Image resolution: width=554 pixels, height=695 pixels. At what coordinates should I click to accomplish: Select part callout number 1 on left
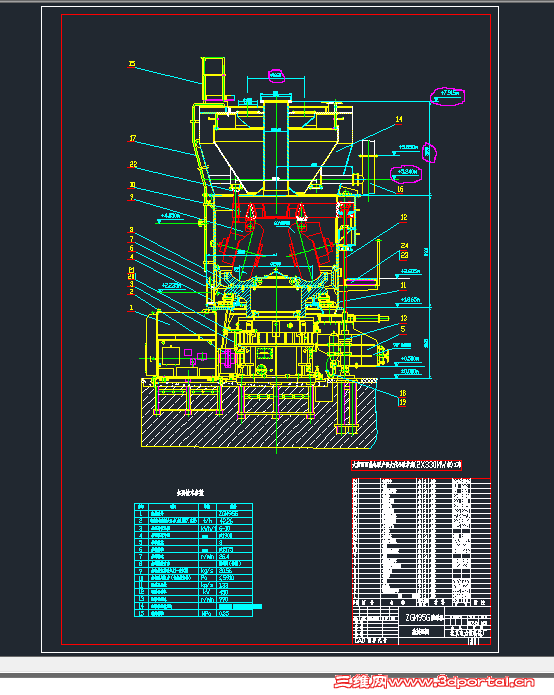click(131, 308)
